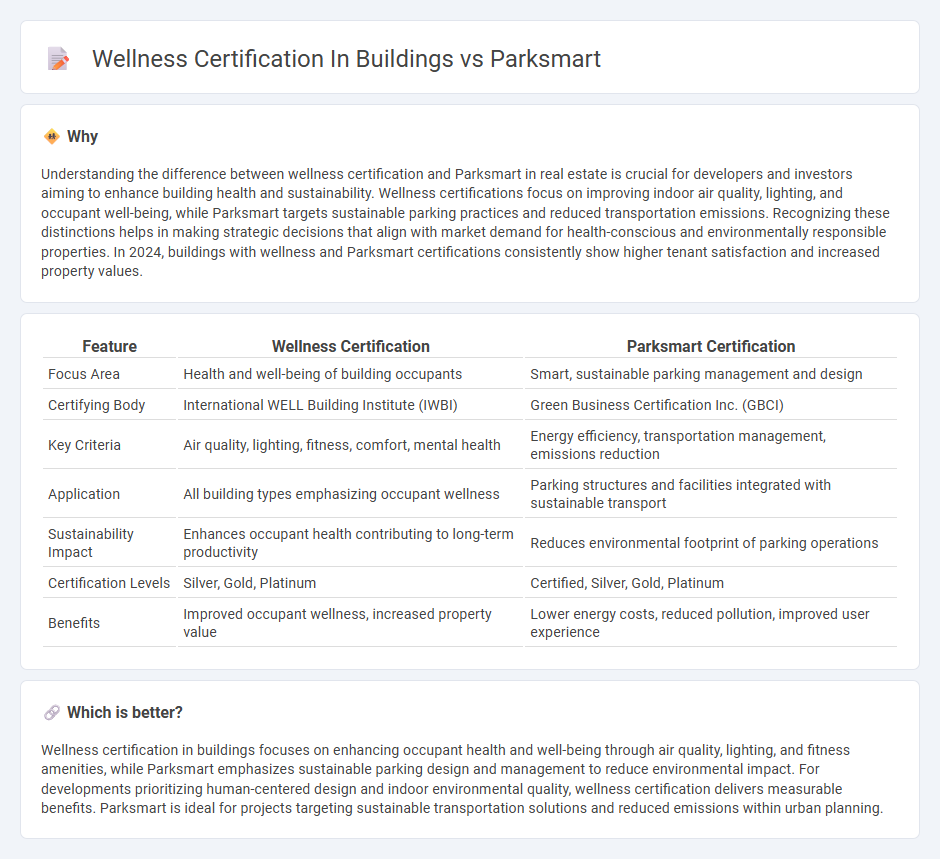Click the 'Feature' column header

tap(110, 346)
